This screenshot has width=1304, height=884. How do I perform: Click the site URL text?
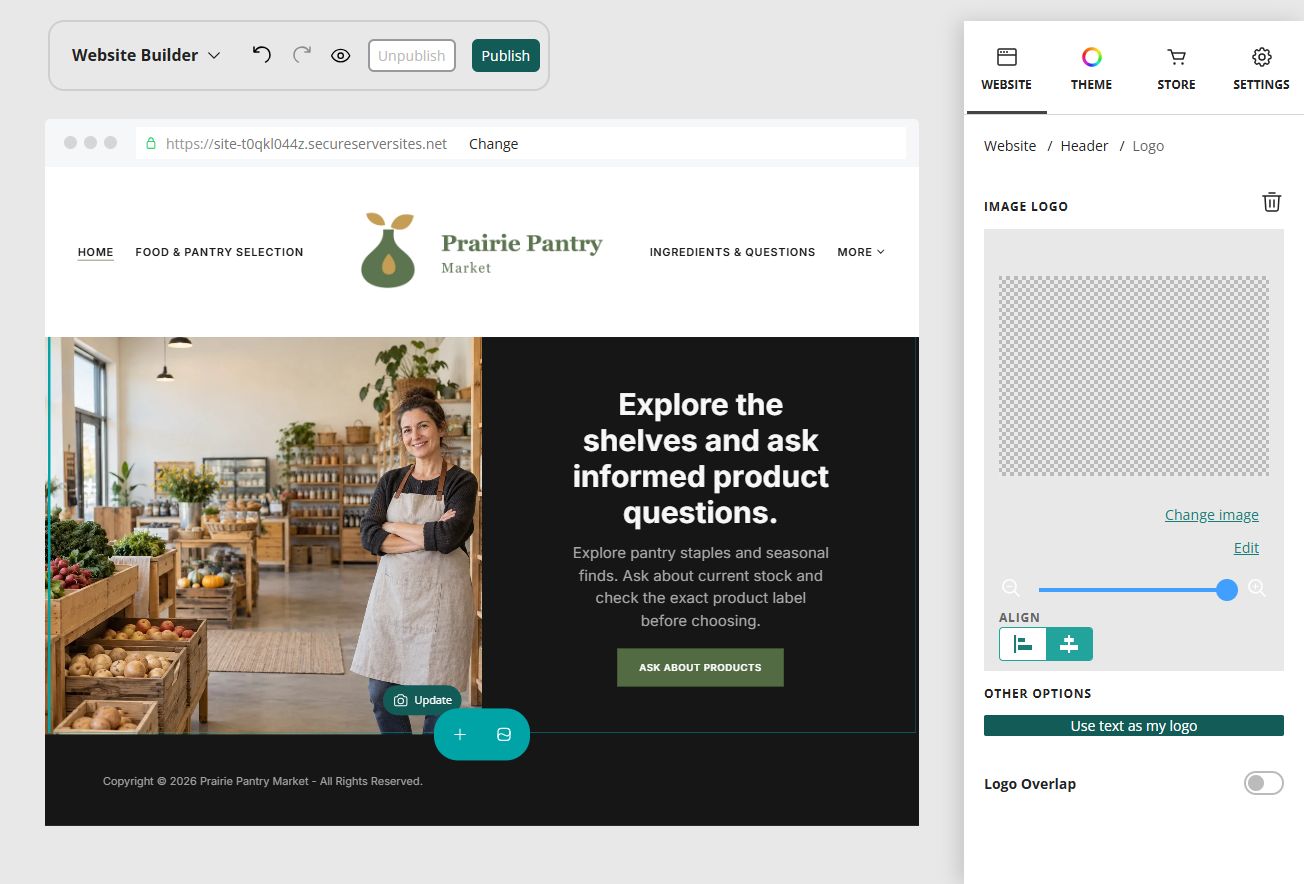pyautogui.click(x=306, y=144)
